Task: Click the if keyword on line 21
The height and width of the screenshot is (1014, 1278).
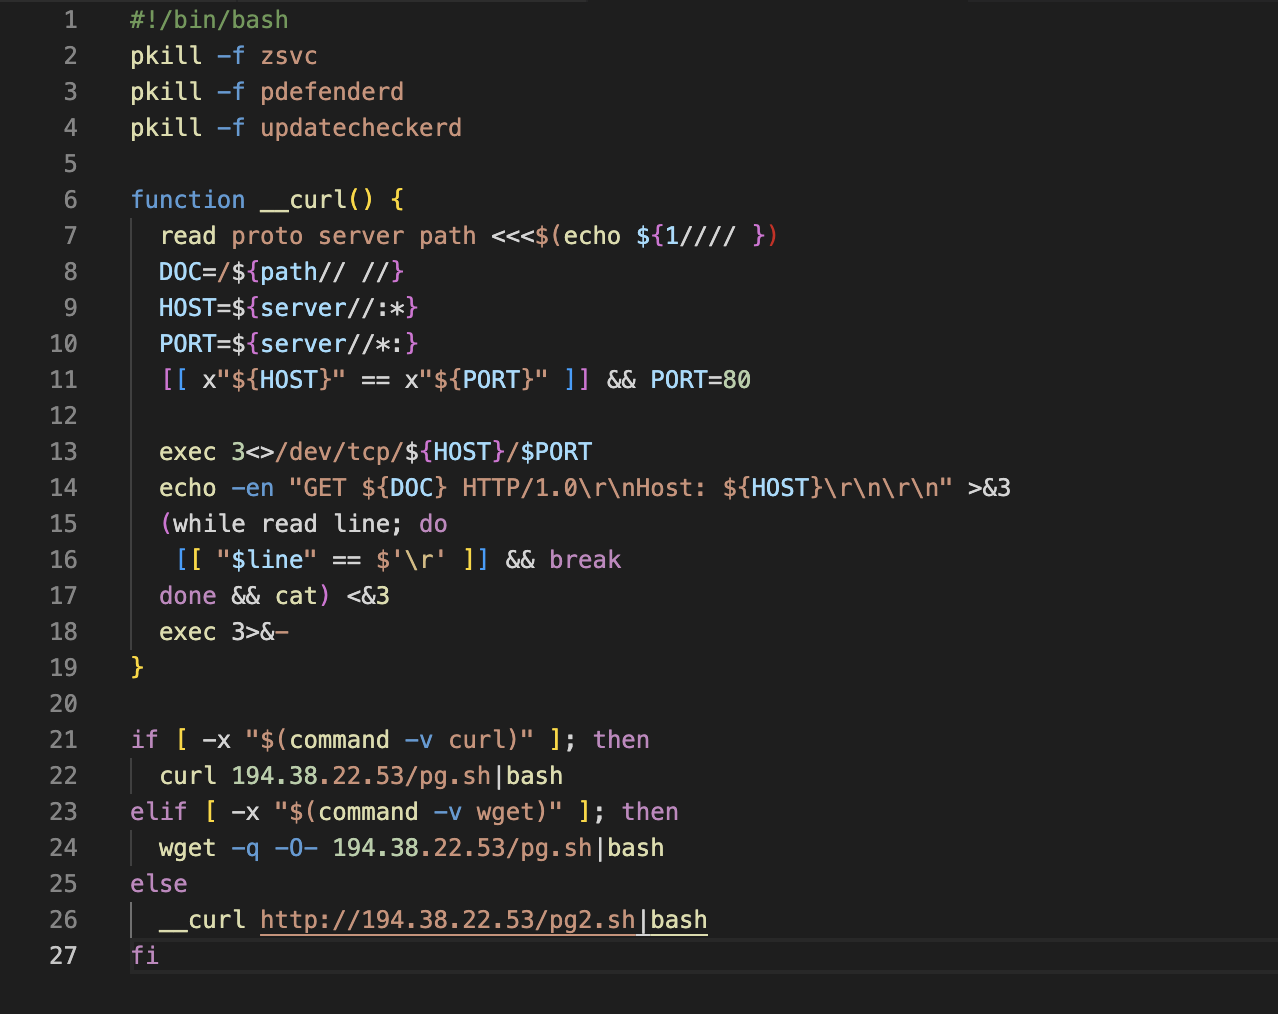Action: click(x=144, y=740)
